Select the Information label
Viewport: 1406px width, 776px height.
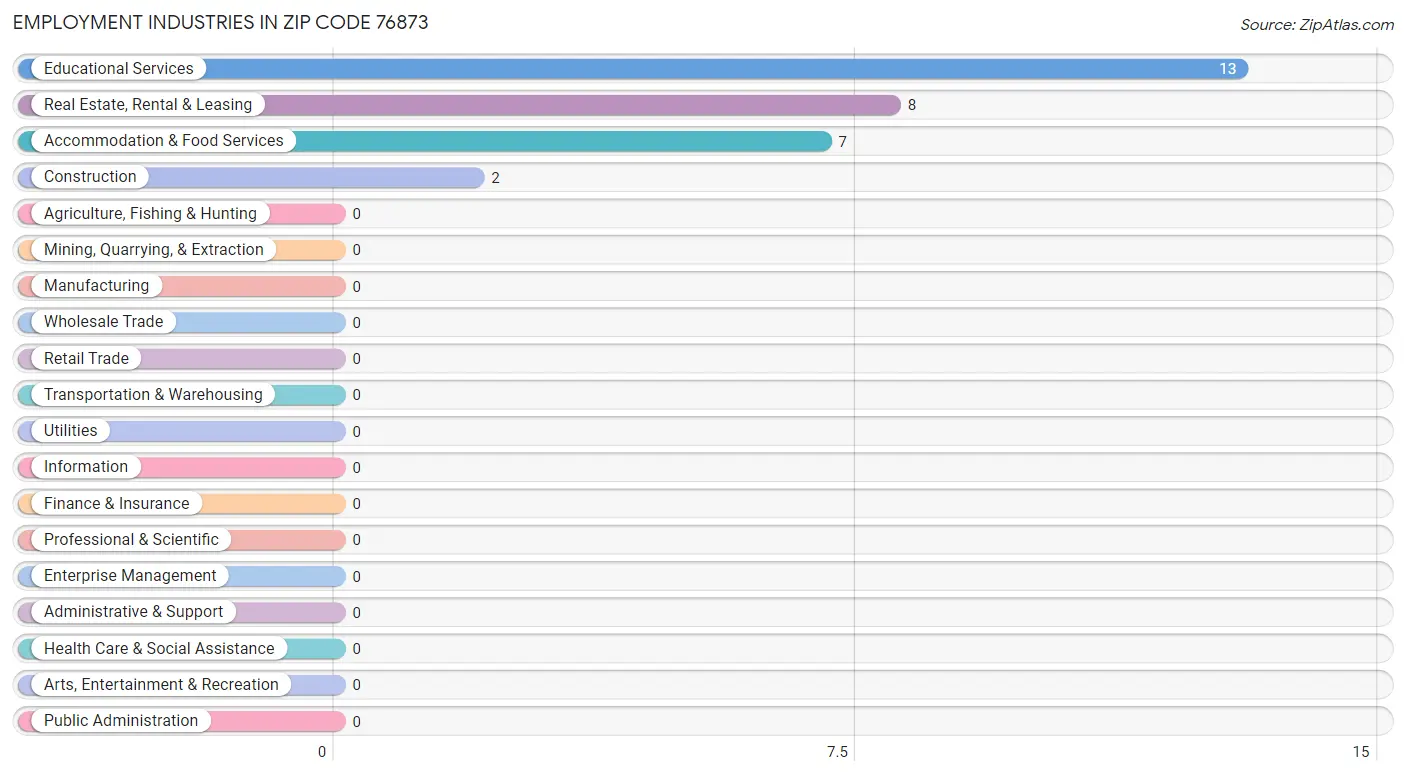[x=86, y=467]
